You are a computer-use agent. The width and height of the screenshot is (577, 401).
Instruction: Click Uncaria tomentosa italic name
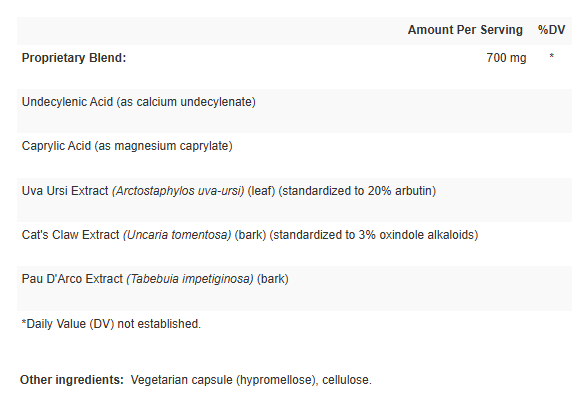[x=177, y=235]
